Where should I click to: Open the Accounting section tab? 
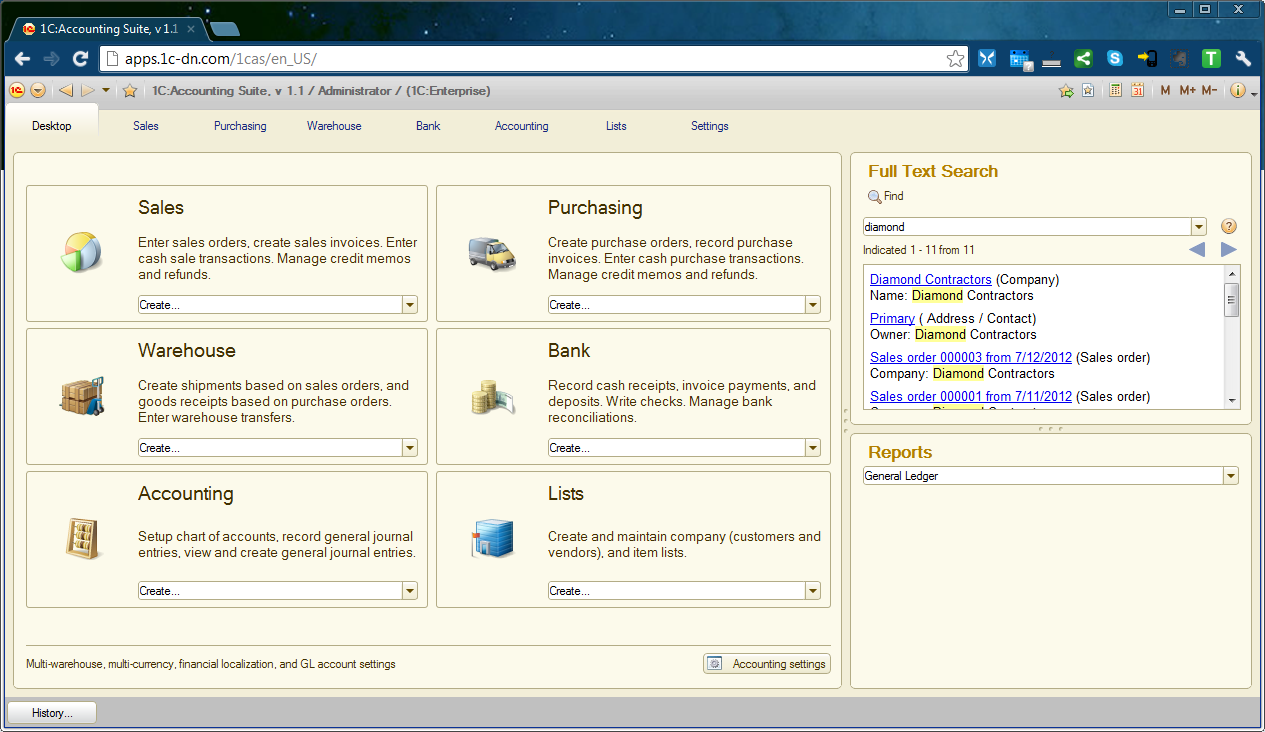[522, 126]
